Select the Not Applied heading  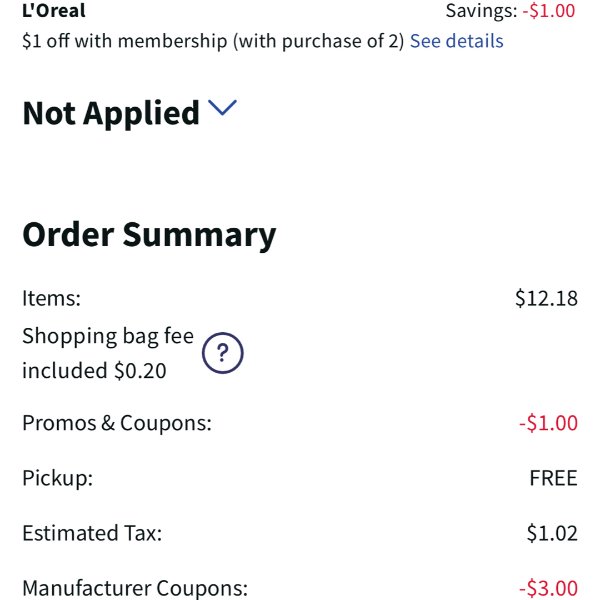(111, 113)
